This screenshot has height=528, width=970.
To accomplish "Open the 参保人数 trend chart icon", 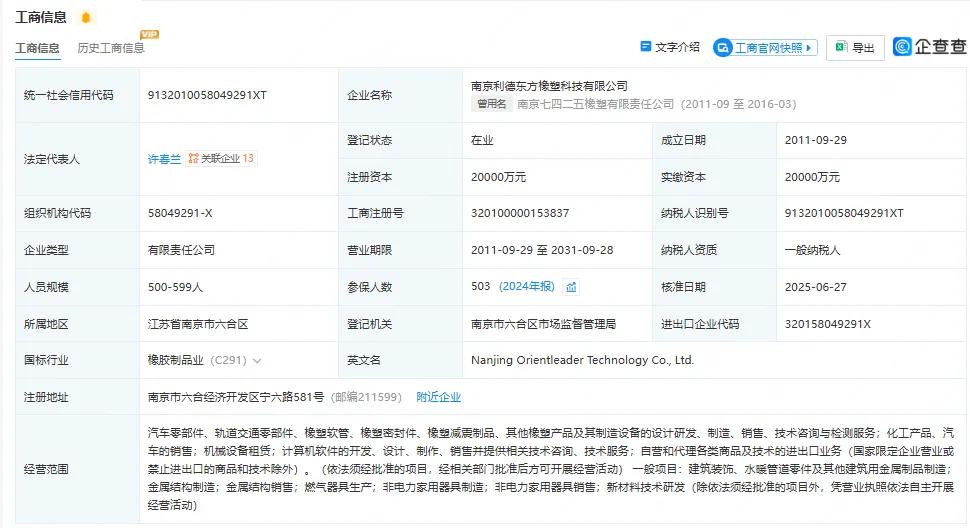I will (x=572, y=287).
